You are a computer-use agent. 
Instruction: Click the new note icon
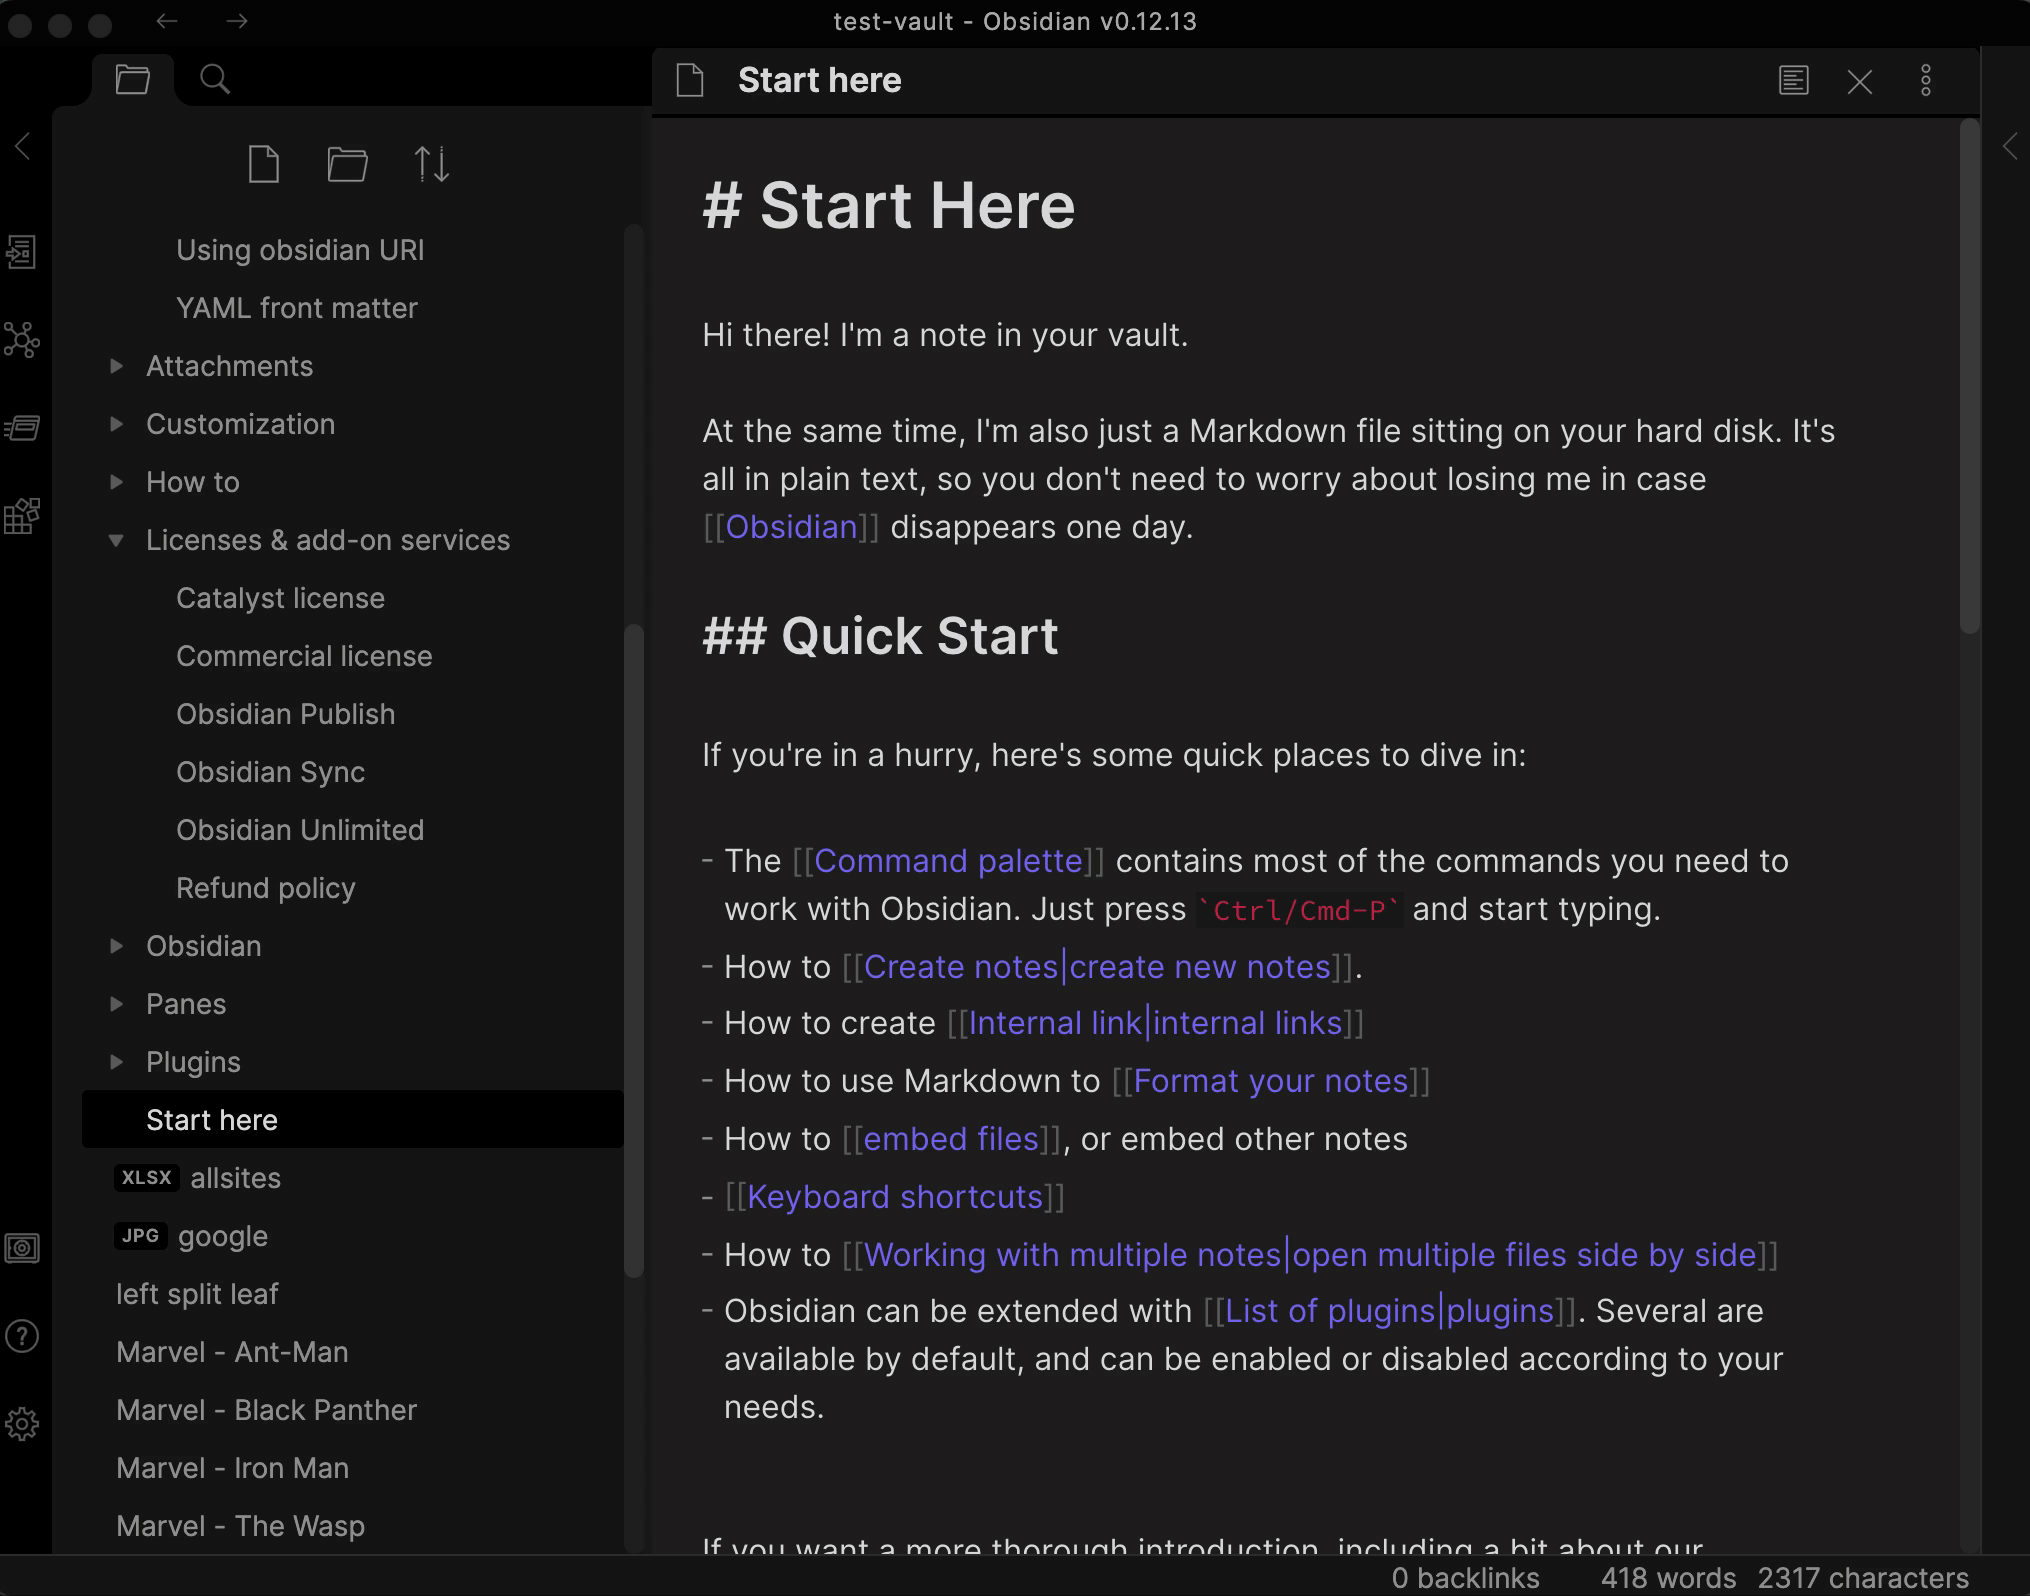click(264, 164)
